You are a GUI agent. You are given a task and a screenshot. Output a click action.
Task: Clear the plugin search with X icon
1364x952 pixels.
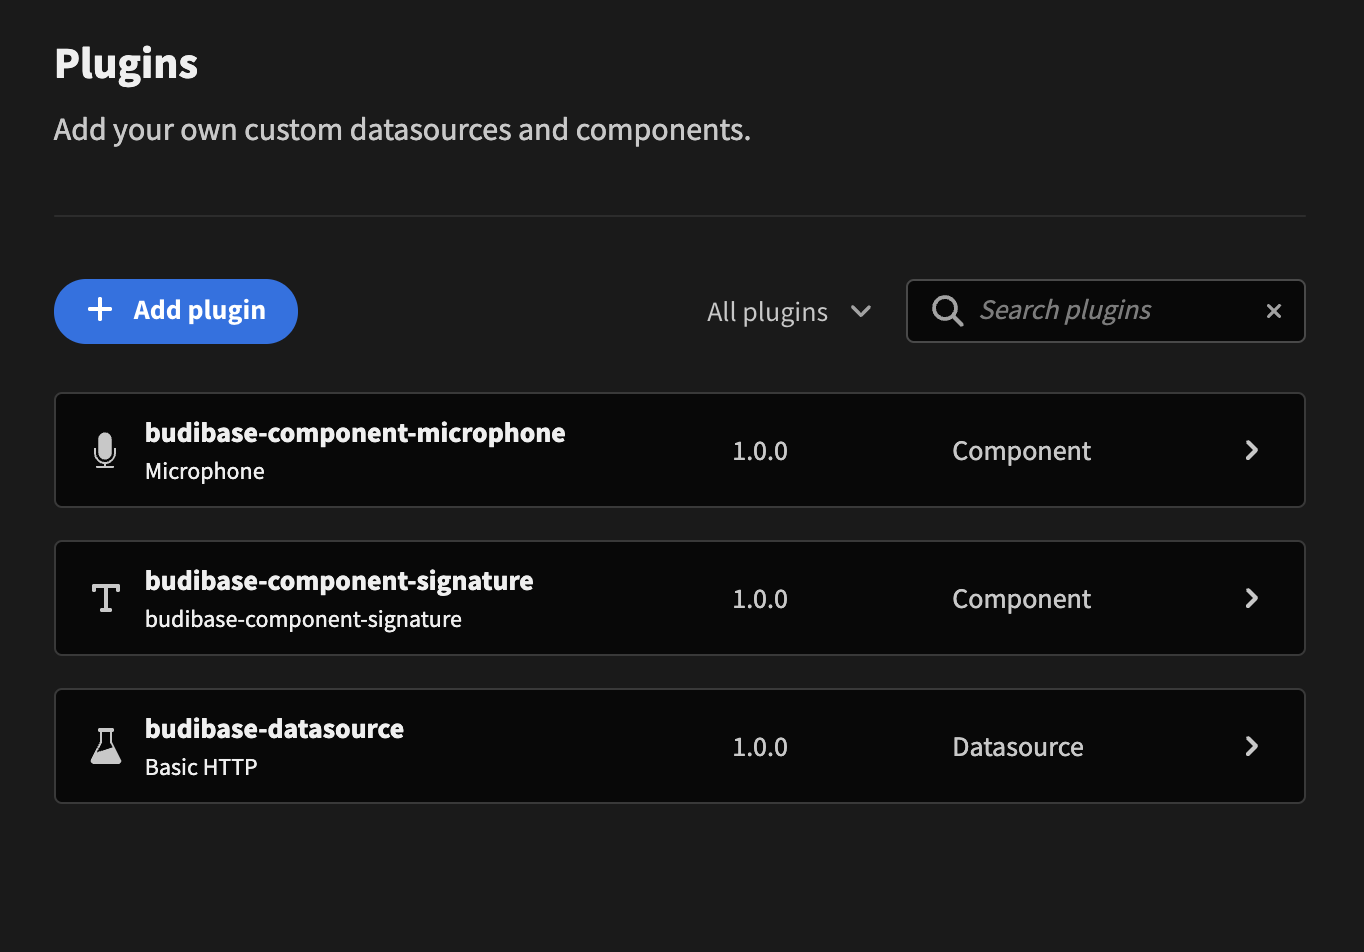[1274, 311]
